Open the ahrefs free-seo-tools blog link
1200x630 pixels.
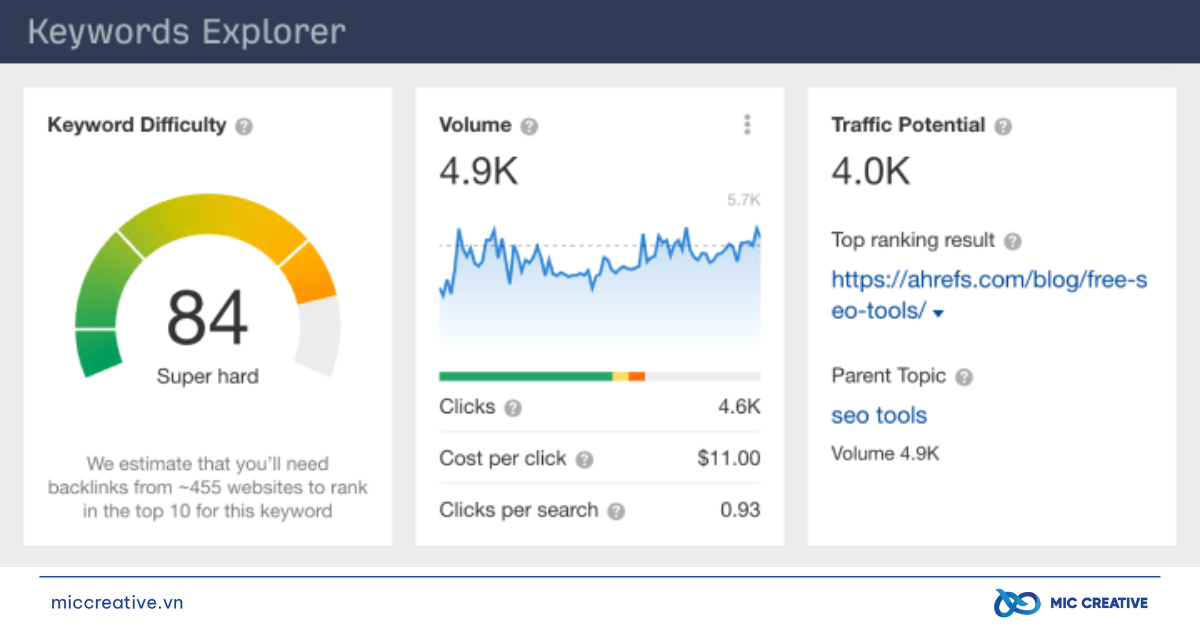coord(988,281)
